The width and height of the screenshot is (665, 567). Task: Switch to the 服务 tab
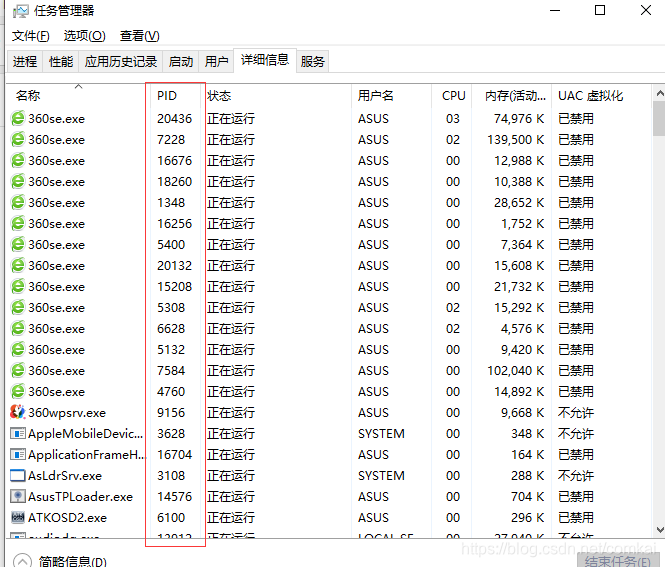click(x=313, y=62)
